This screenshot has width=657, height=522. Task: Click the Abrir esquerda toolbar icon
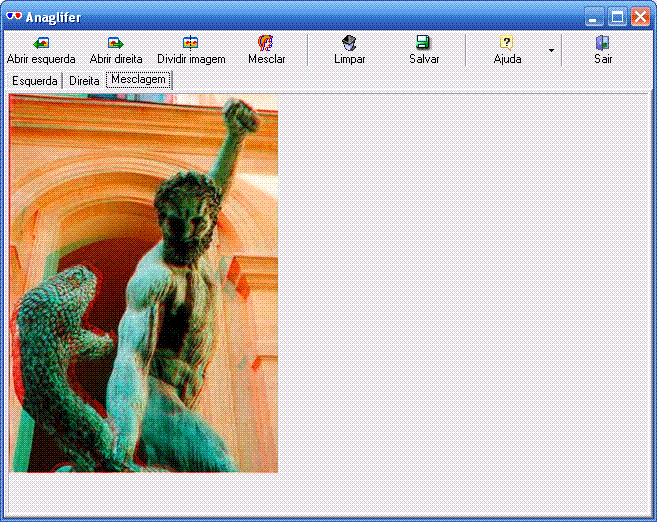[x=41, y=50]
